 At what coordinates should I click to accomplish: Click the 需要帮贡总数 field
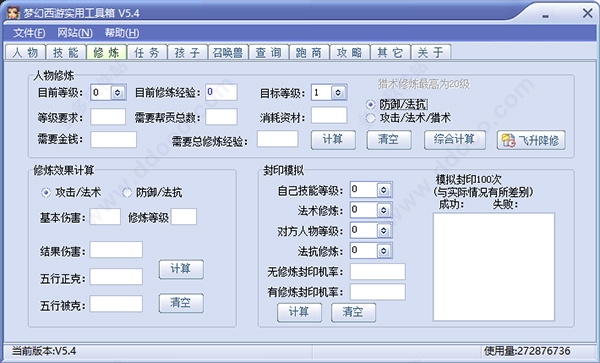(221, 117)
